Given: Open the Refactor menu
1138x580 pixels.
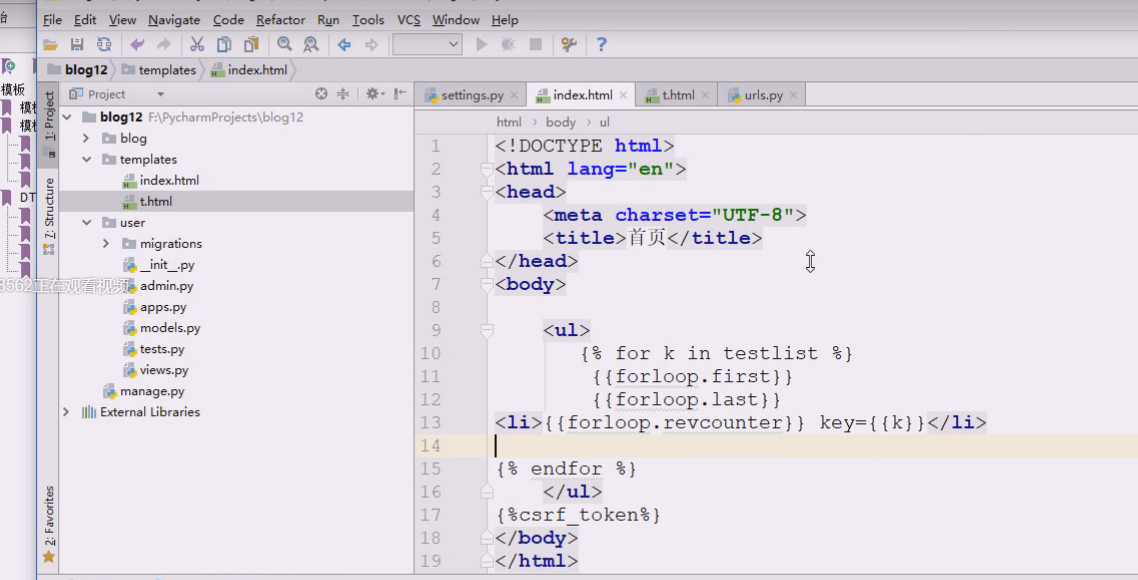Looking at the screenshot, I should (281, 20).
